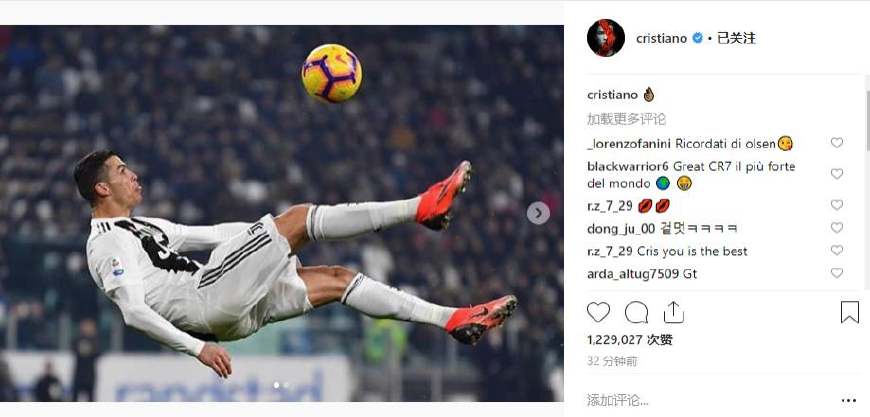Screen dimensions: 870x417
Task: Open blackwarrior6's profile from comment
Action: [x=628, y=167]
